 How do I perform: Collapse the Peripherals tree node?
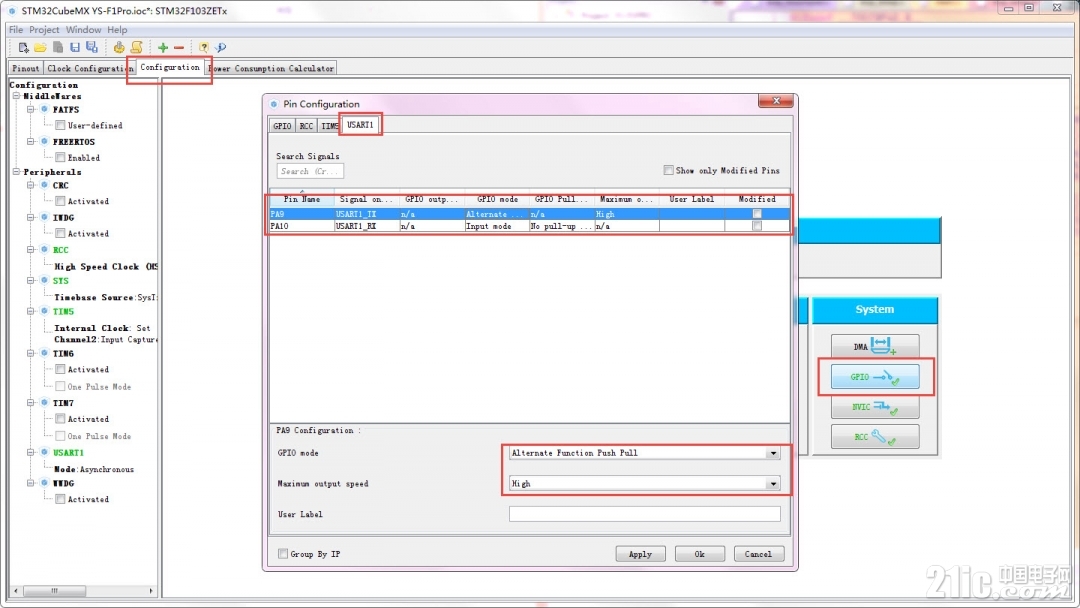pyautogui.click(x=17, y=172)
